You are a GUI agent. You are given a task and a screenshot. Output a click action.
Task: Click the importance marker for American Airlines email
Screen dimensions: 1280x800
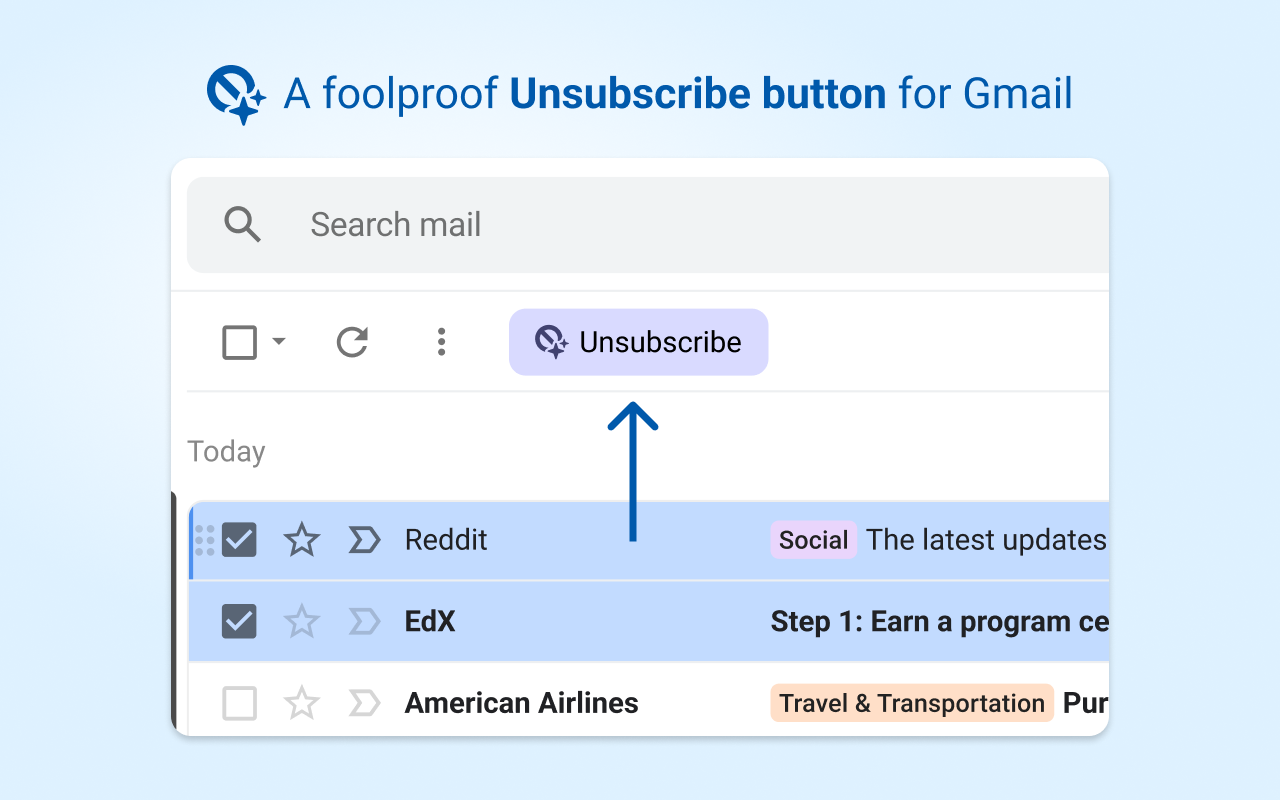click(364, 703)
